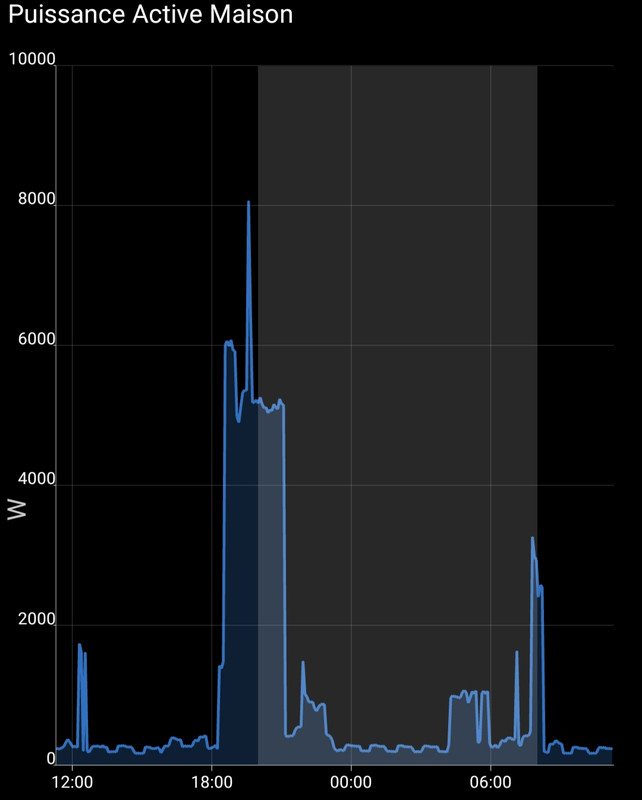Click the 06:00 time axis label
The height and width of the screenshot is (800, 642).
coord(490,782)
